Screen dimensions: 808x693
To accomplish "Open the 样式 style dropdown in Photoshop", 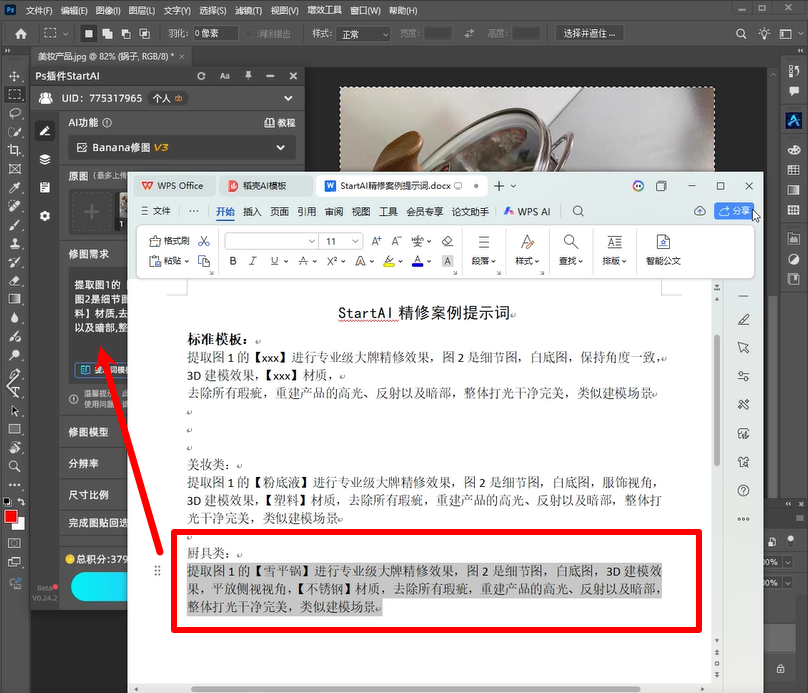I will tap(363, 34).
